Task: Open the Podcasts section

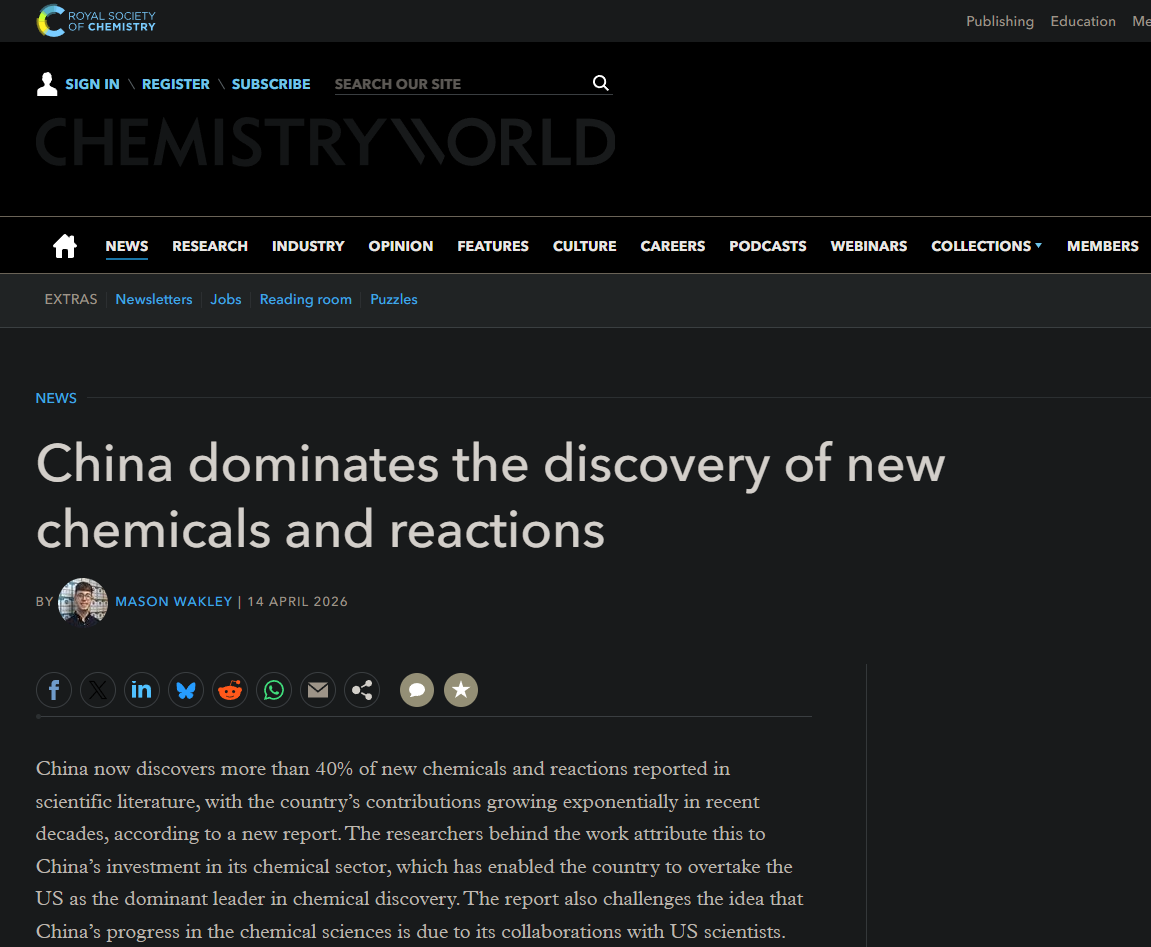Action: click(x=768, y=246)
